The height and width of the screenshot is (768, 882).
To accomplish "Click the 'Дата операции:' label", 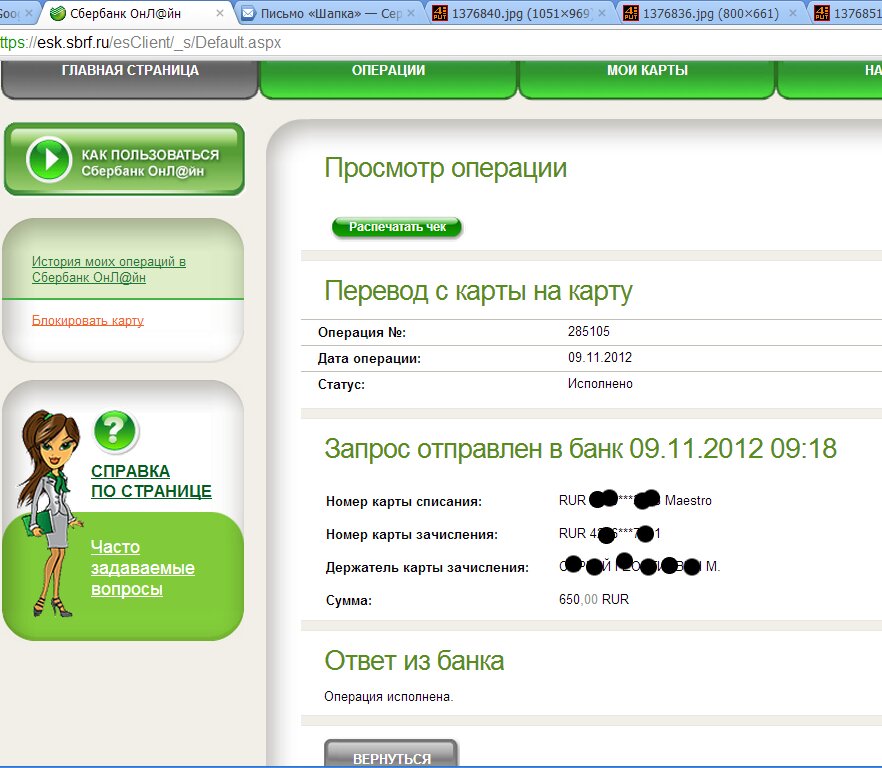I will (x=369, y=358).
